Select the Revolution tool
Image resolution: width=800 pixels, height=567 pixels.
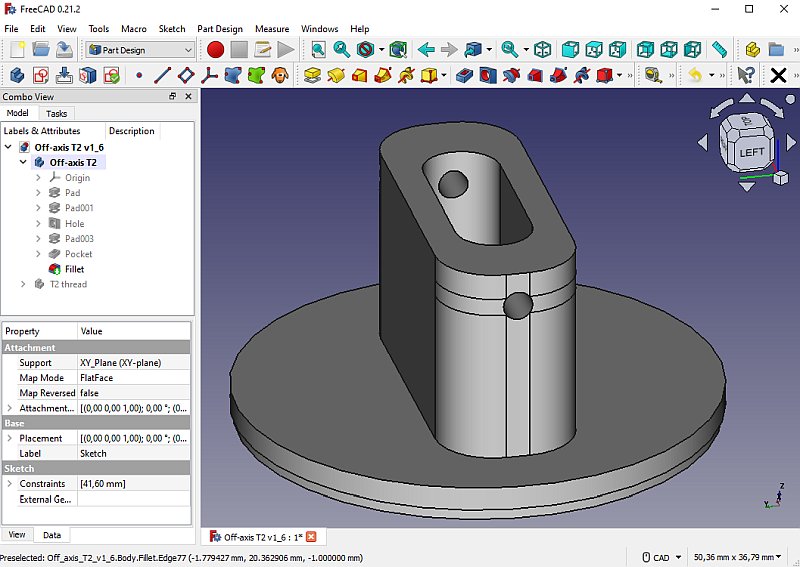(336, 76)
